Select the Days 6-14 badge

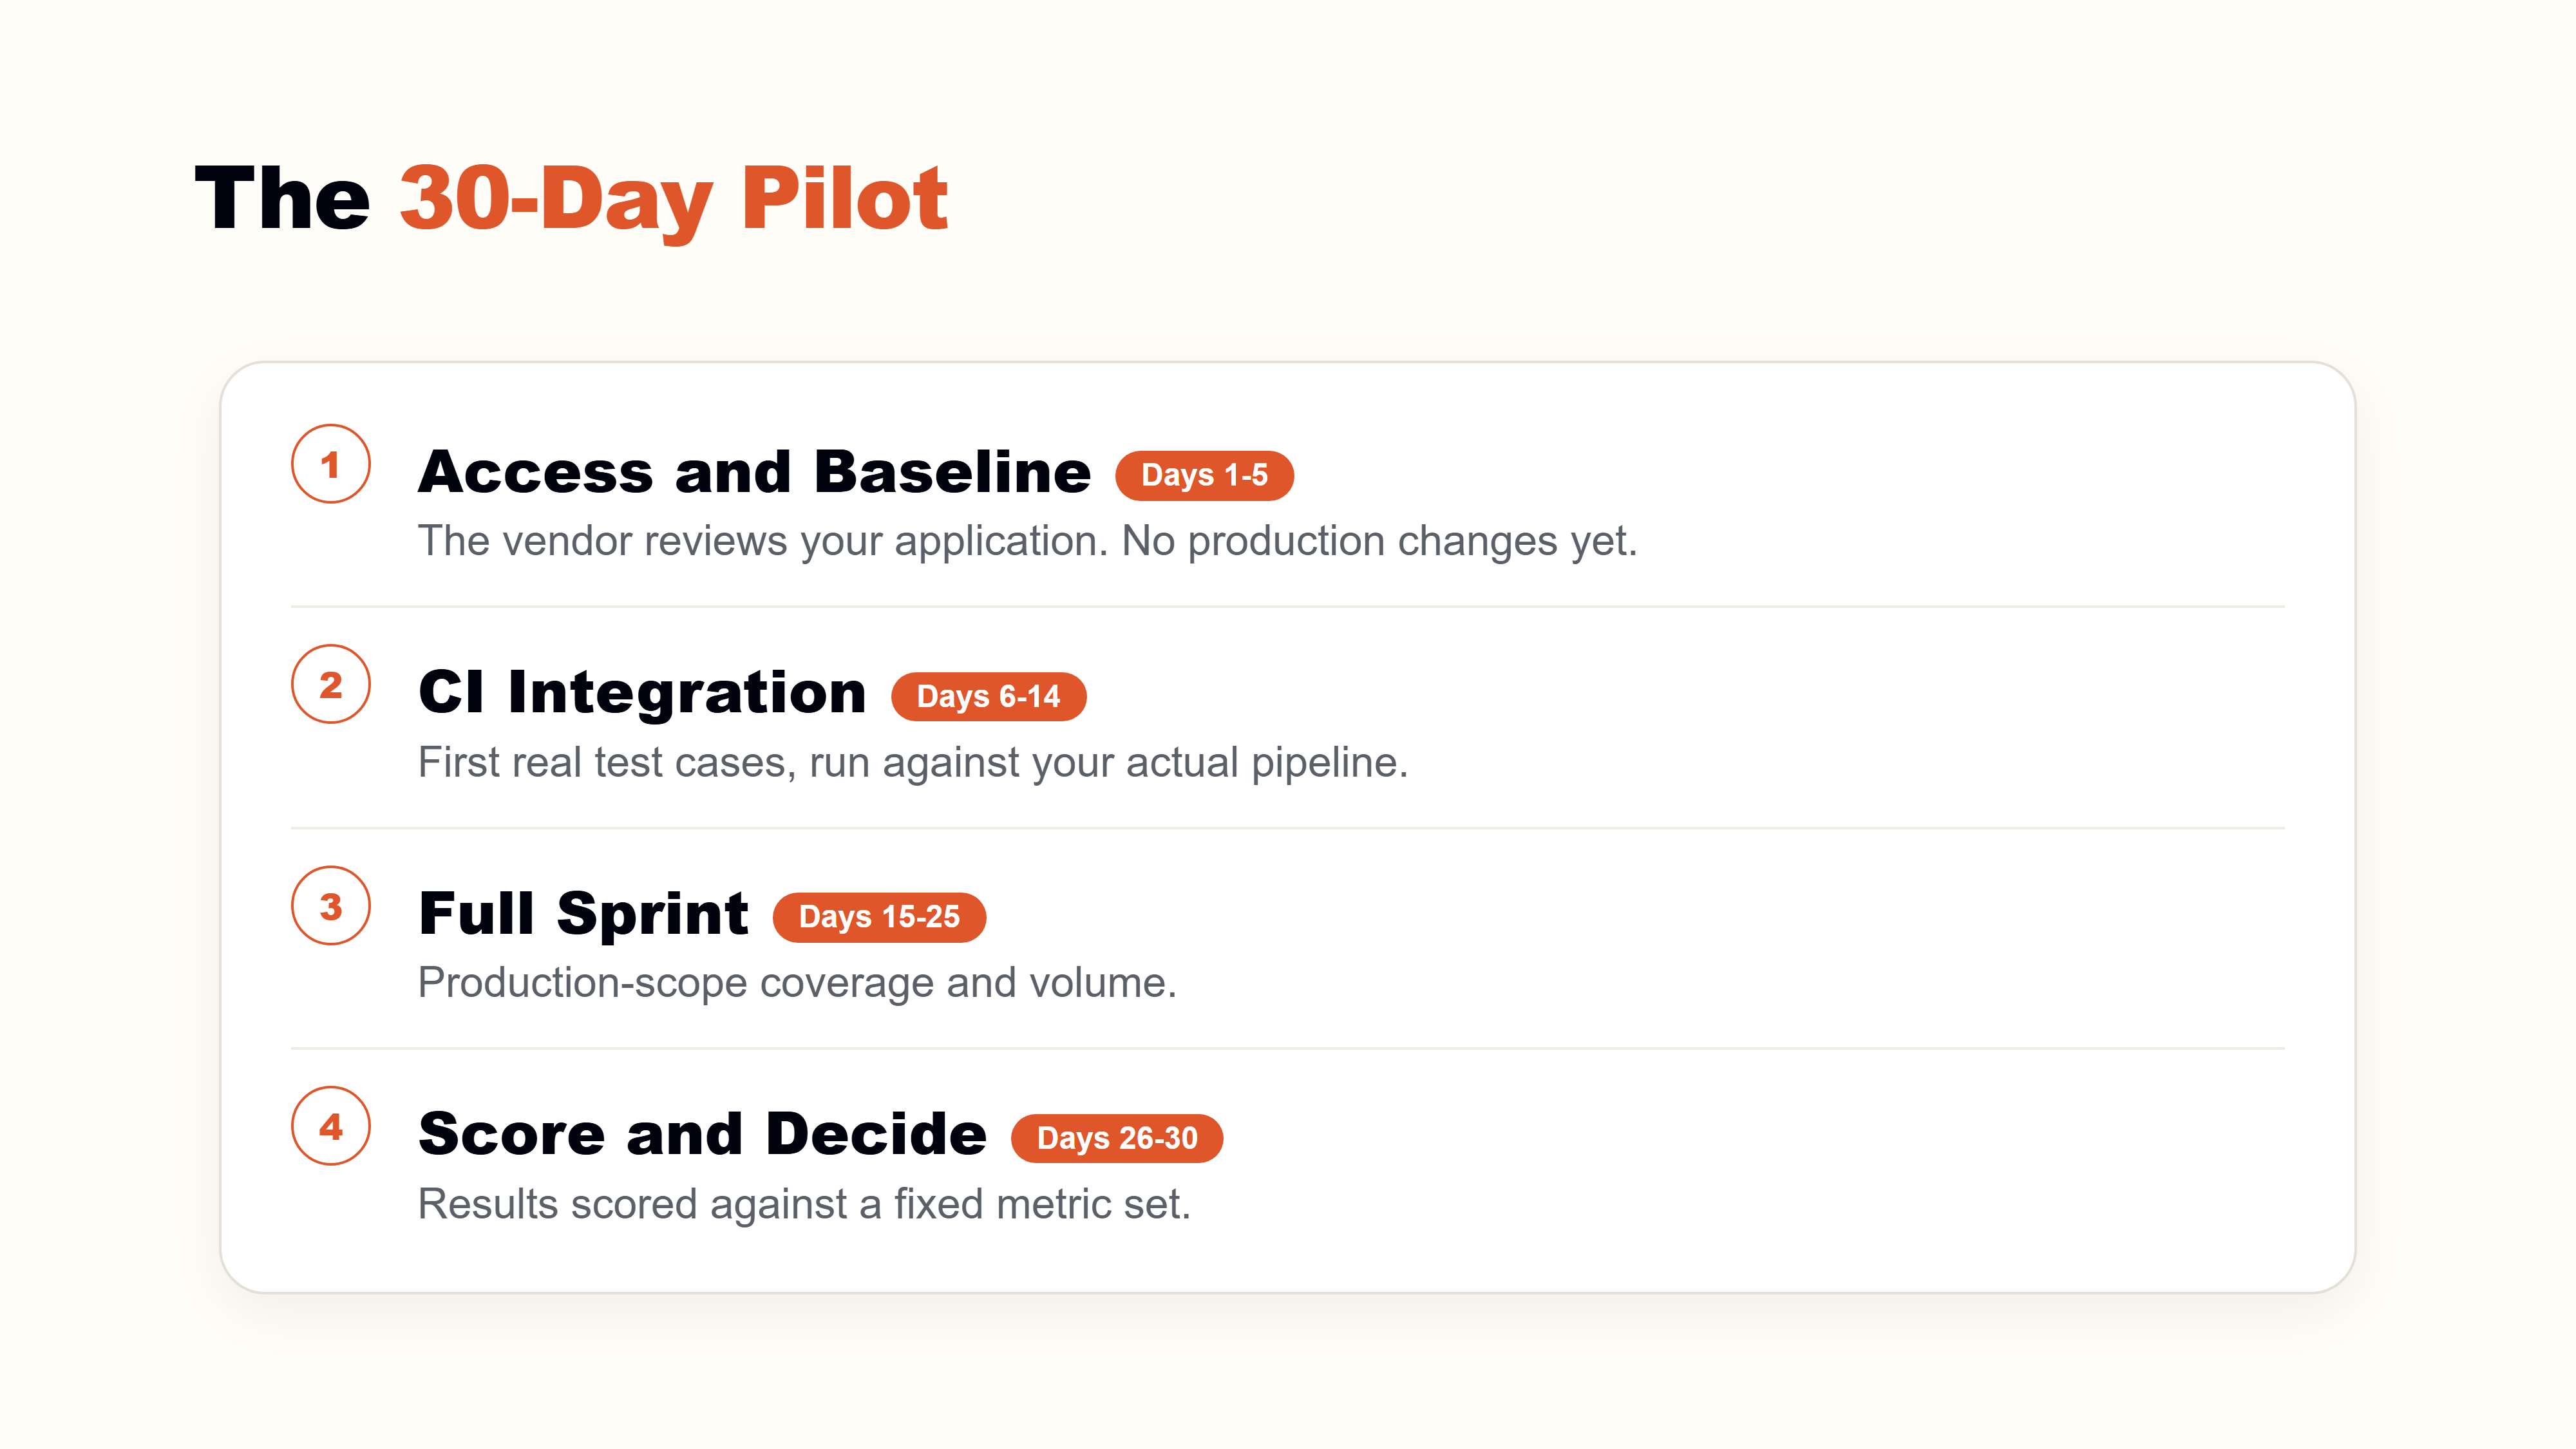(988, 696)
